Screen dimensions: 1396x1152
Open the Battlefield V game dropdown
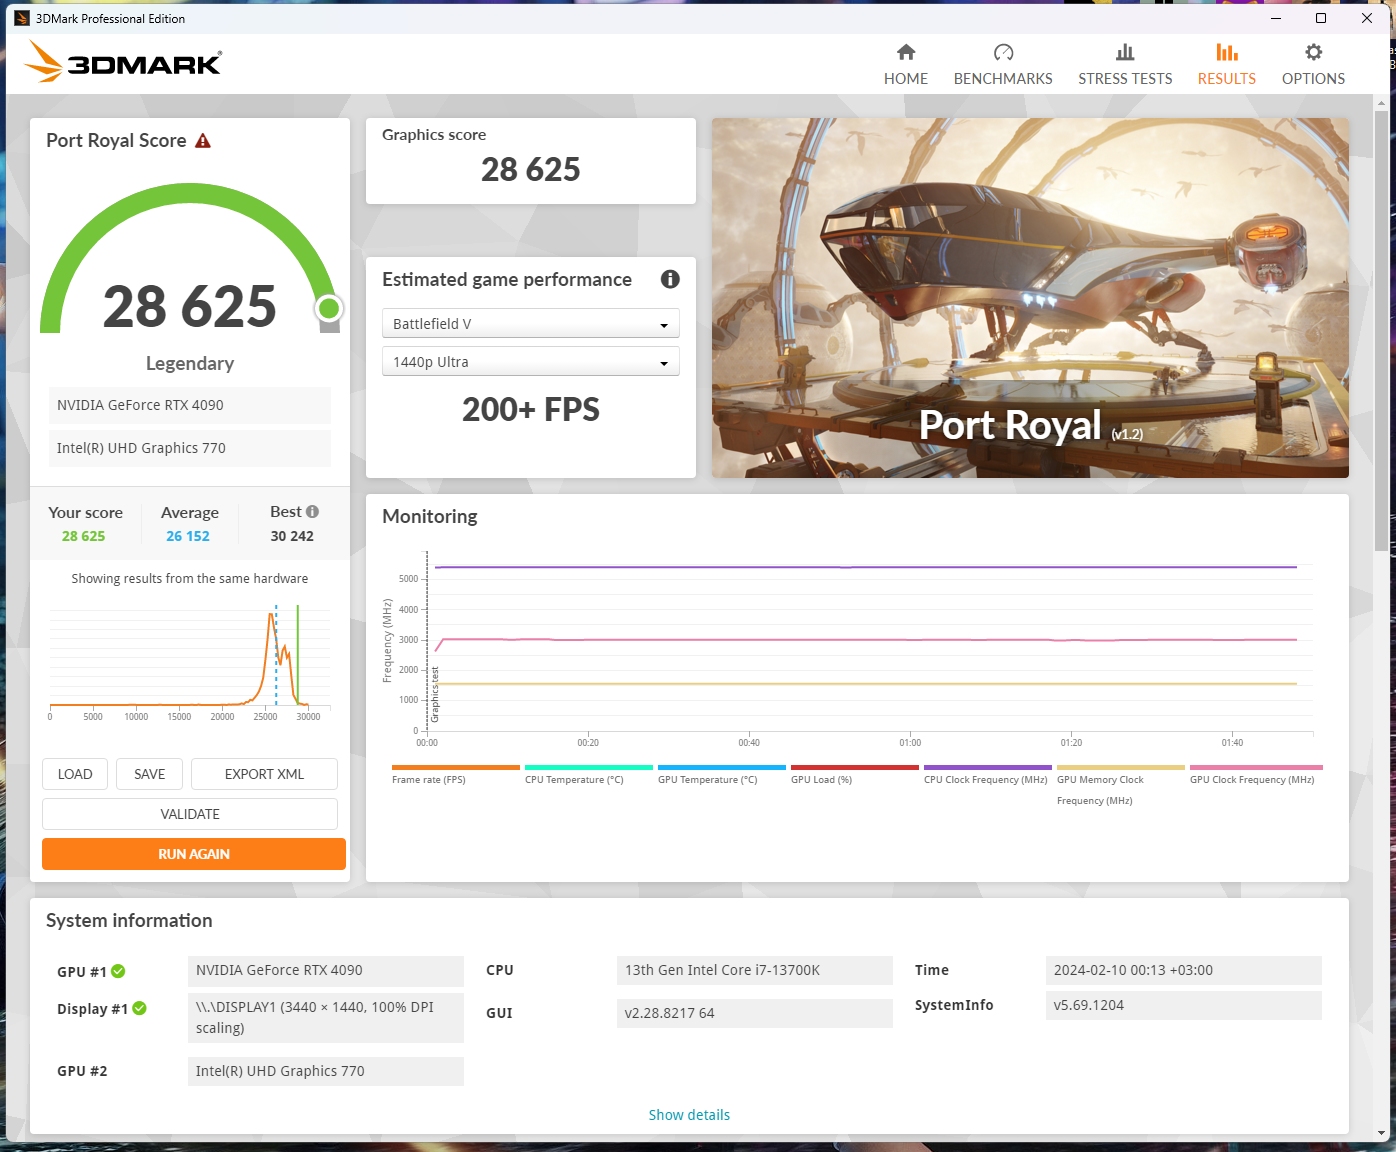(x=531, y=324)
